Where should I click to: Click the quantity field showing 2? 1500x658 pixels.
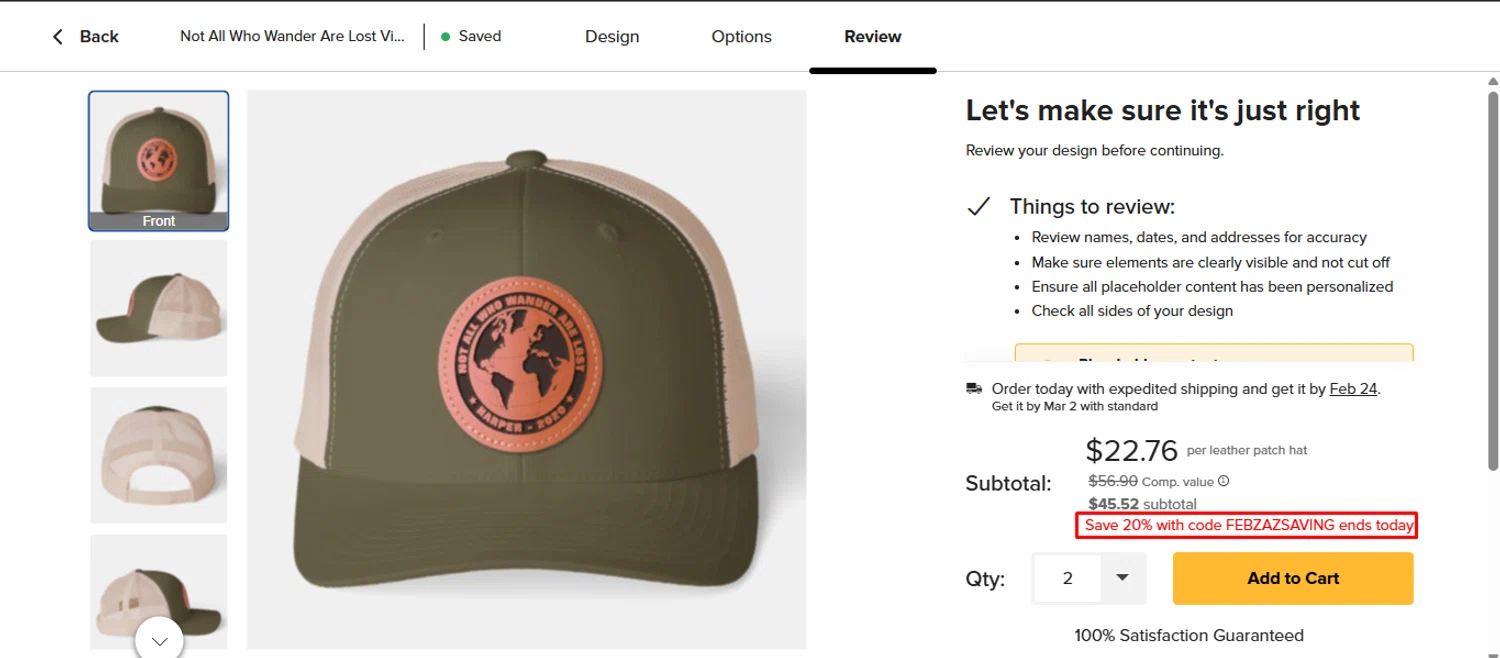[1067, 578]
